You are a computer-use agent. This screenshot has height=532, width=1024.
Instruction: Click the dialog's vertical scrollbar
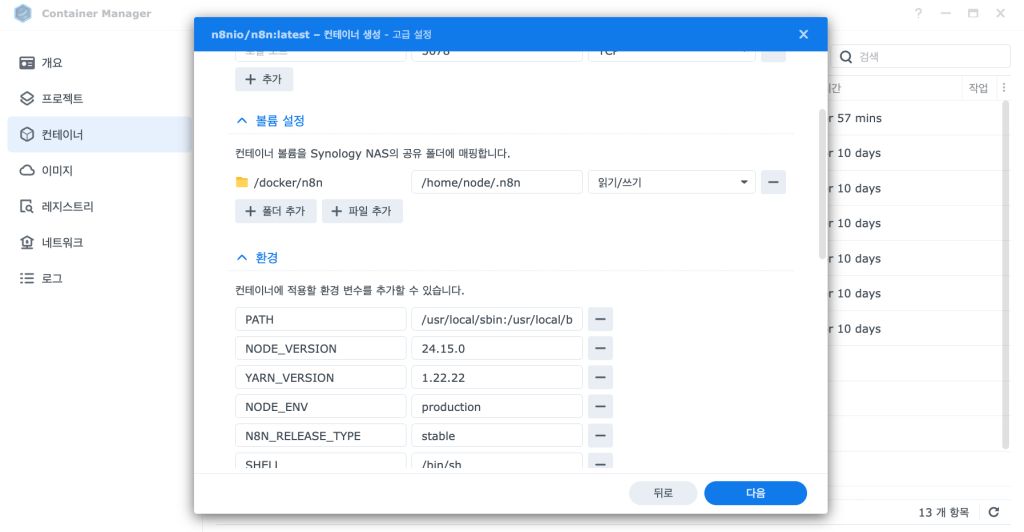822,185
